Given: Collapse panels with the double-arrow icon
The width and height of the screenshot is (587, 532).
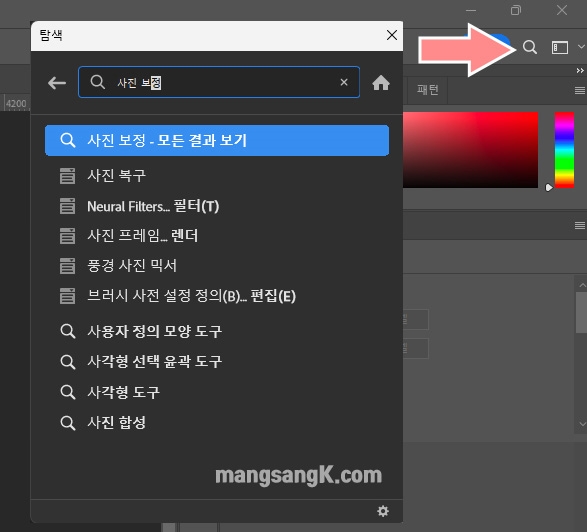Looking at the screenshot, I should (580, 70).
